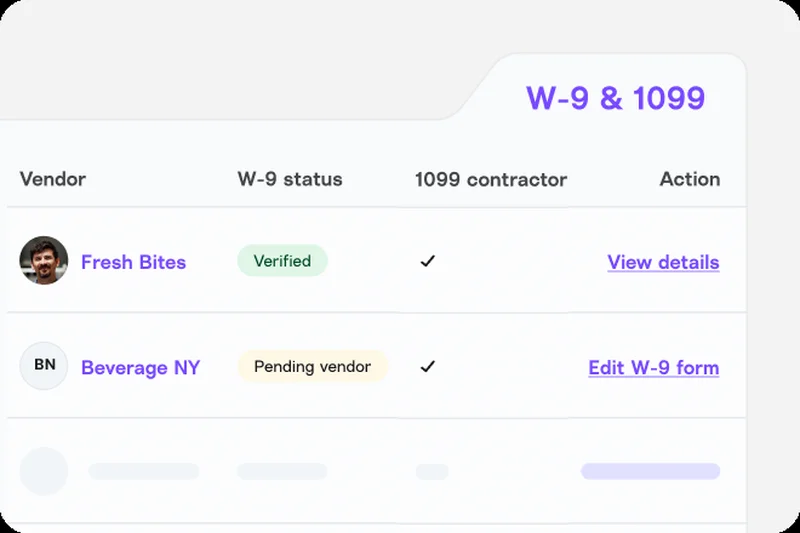Open the W-9 & 1099 tab
Image resolution: width=800 pixels, height=533 pixels.
click(x=615, y=98)
